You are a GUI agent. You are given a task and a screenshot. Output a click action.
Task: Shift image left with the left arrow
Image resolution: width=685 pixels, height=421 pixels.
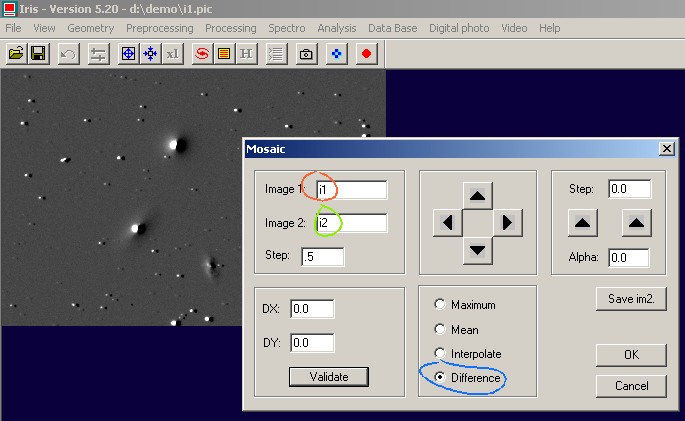[x=448, y=223]
